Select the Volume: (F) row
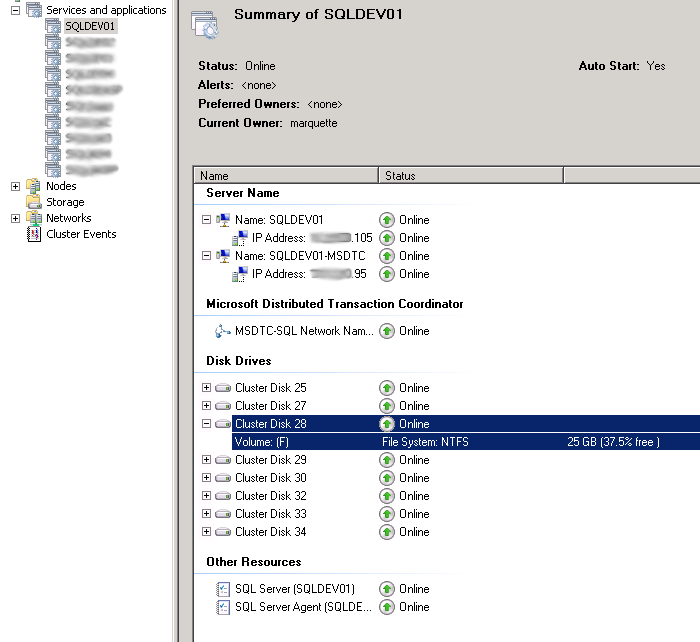 point(466,442)
